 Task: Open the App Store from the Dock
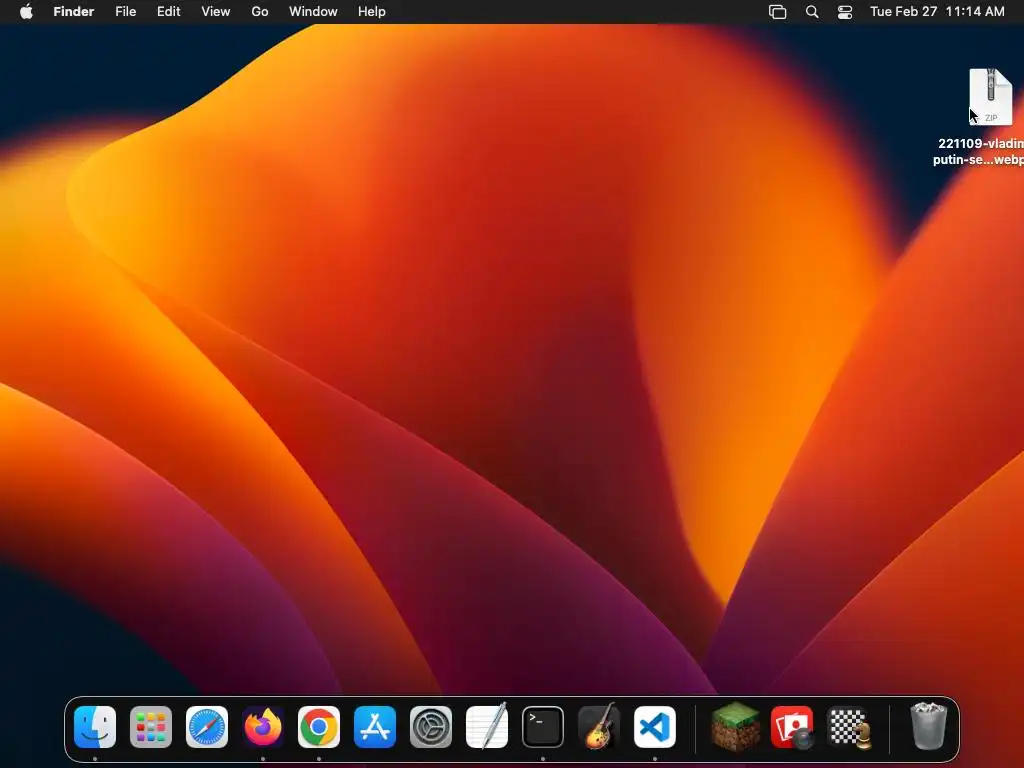coord(375,727)
